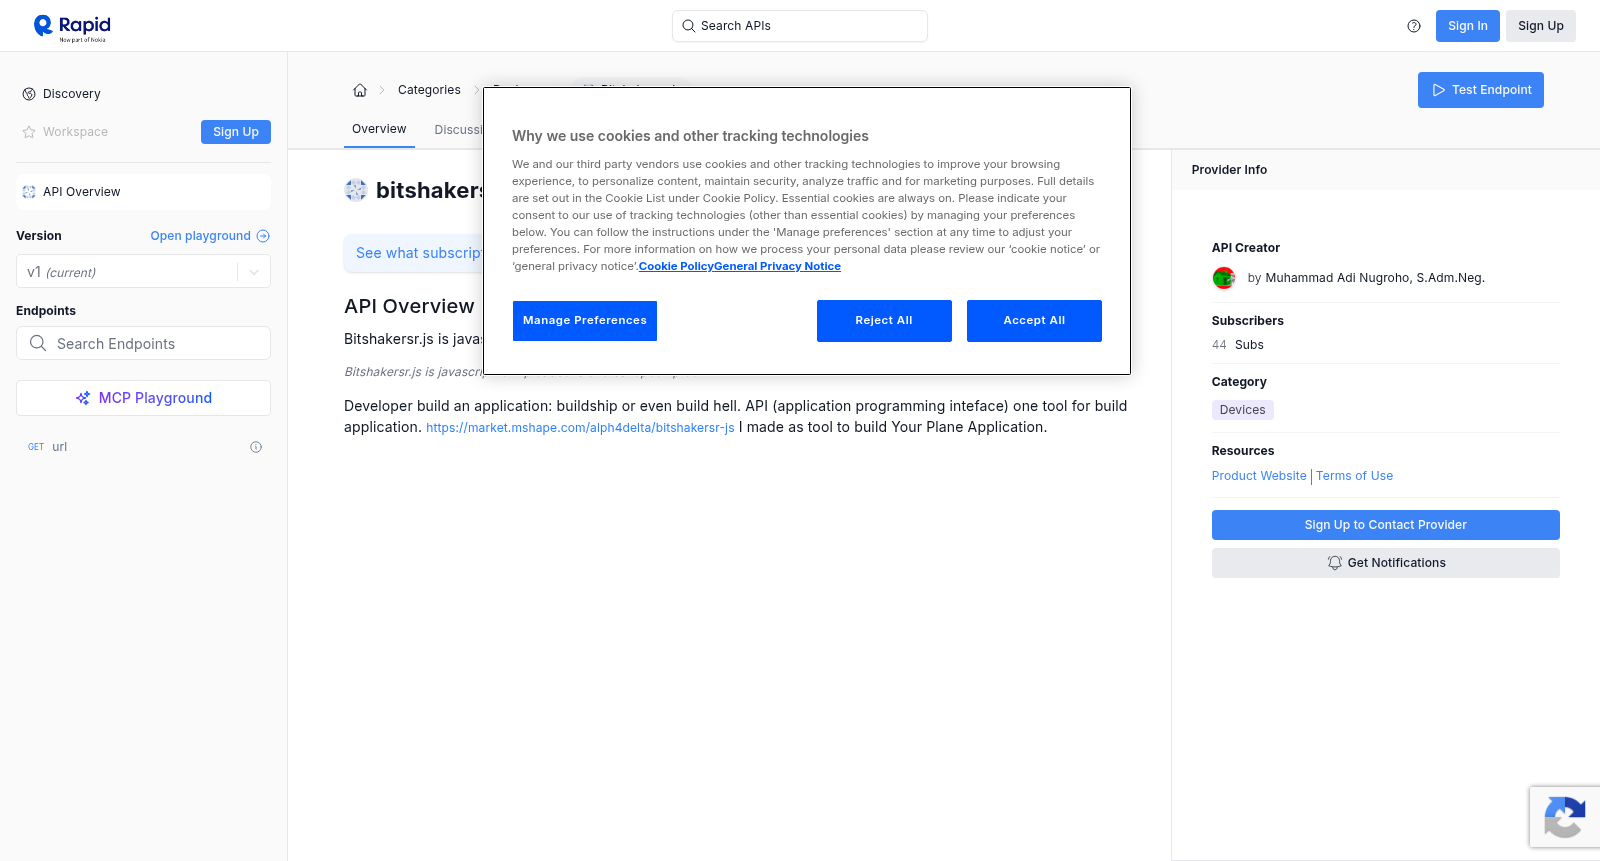Click Get Notifications button
Image resolution: width=1600 pixels, height=861 pixels.
[x=1385, y=563]
